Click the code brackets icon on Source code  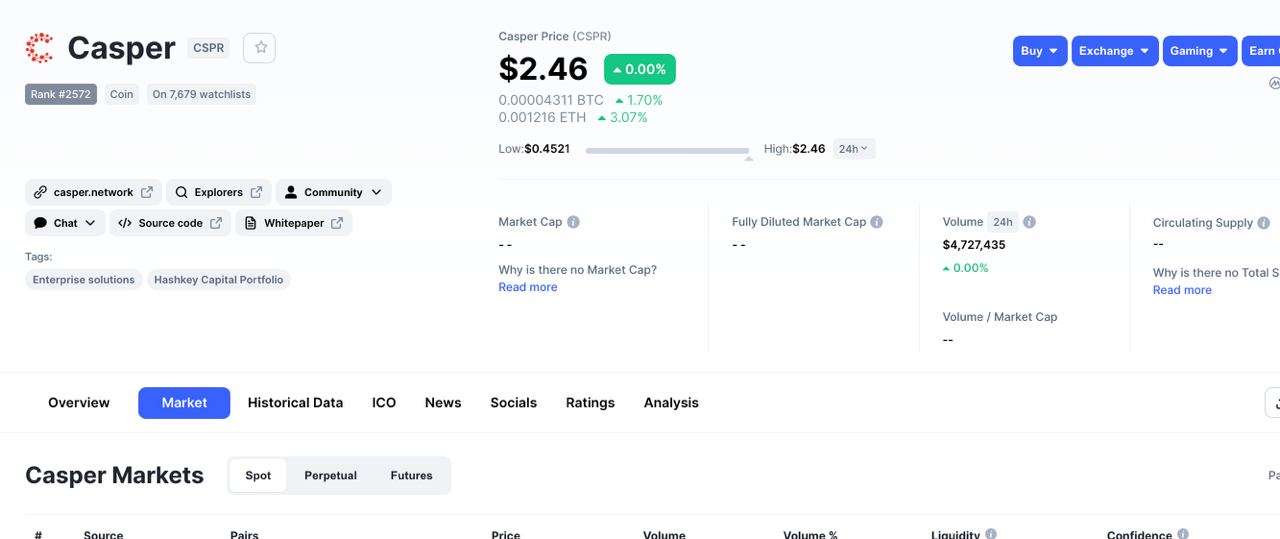tap(124, 223)
